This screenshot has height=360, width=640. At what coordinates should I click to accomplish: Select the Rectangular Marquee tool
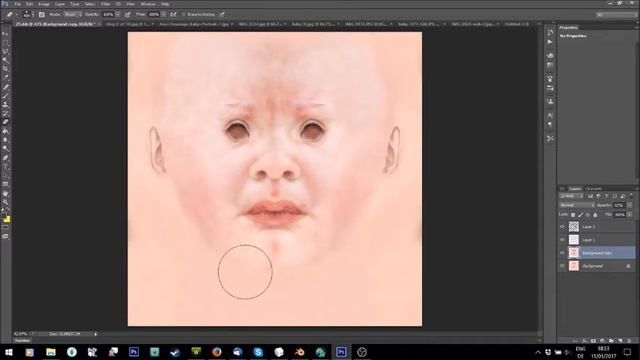click(x=5, y=42)
